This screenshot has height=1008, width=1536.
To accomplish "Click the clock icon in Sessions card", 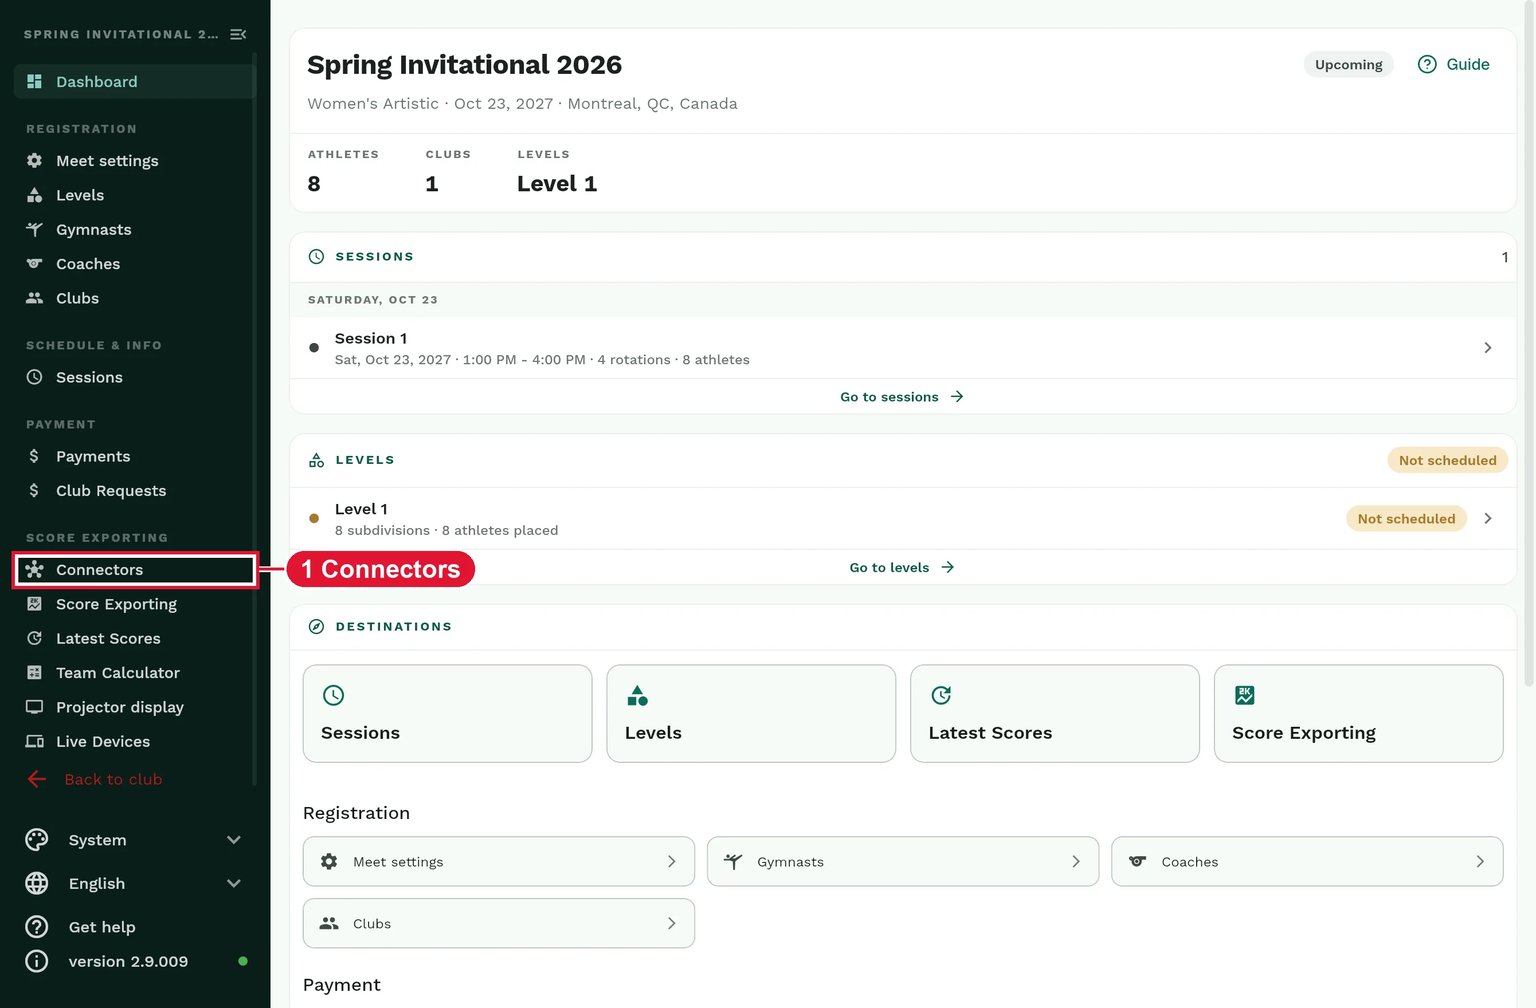I will coord(334,695).
